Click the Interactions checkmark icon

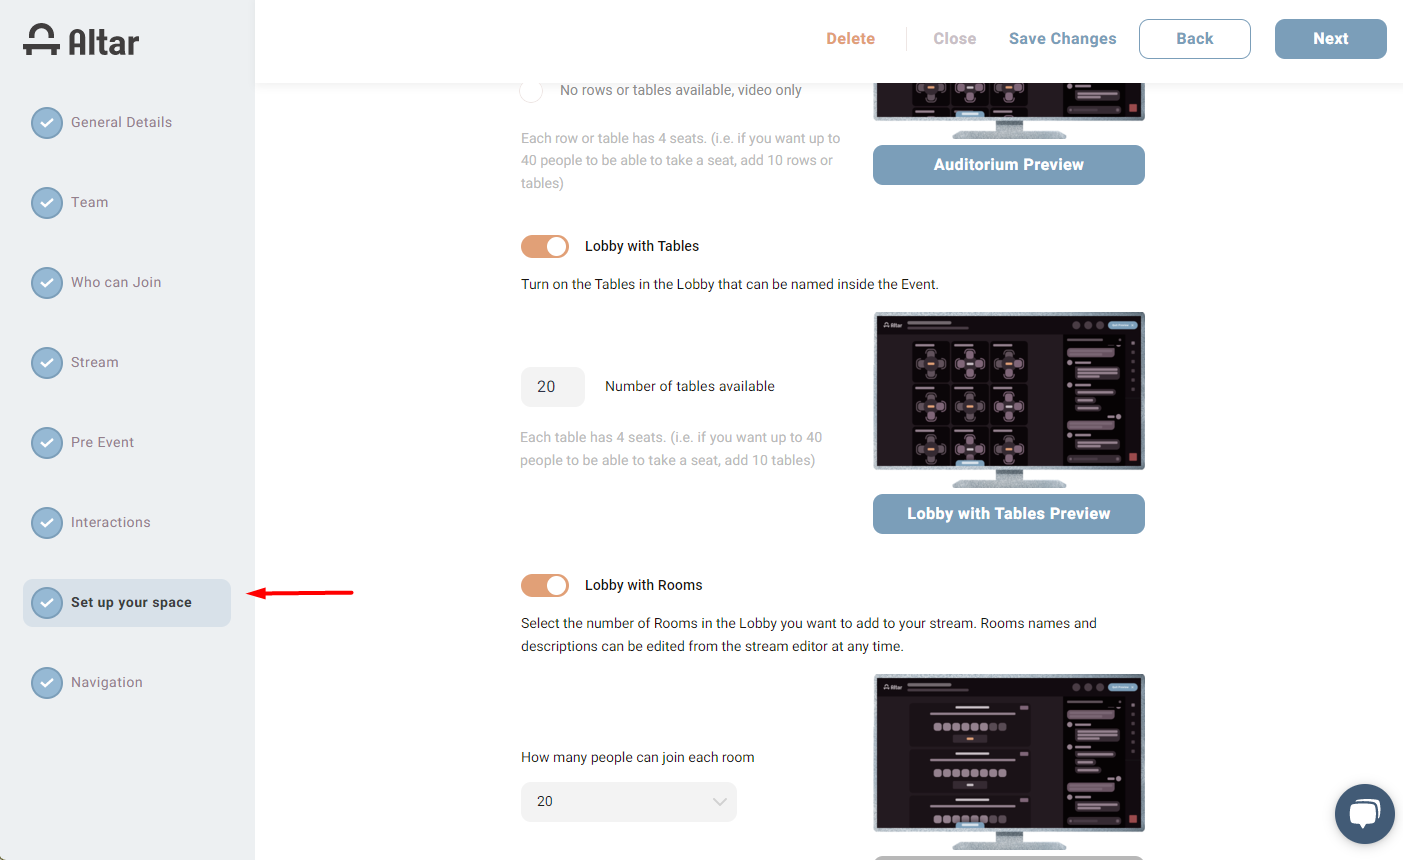47,522
